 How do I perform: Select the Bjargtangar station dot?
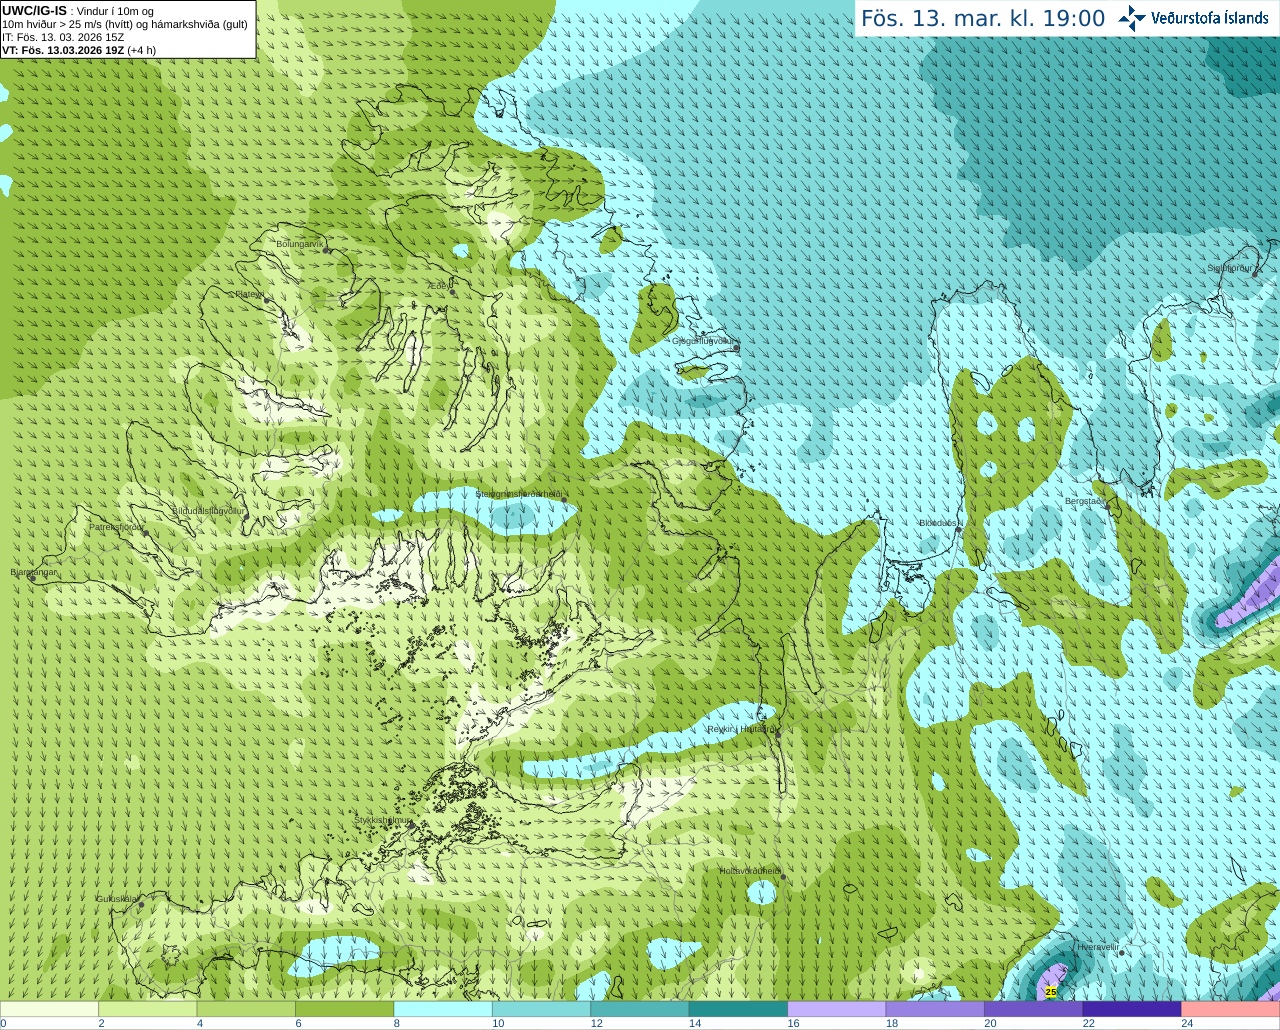point(32,578)
